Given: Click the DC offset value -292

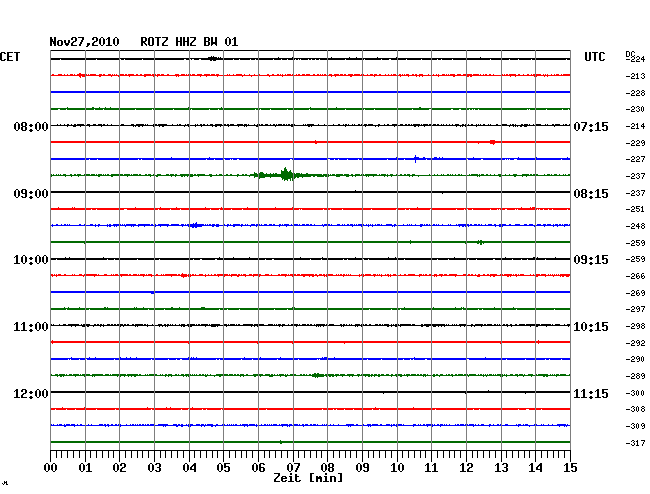Looking at the screenshot, I should [635, 343].
